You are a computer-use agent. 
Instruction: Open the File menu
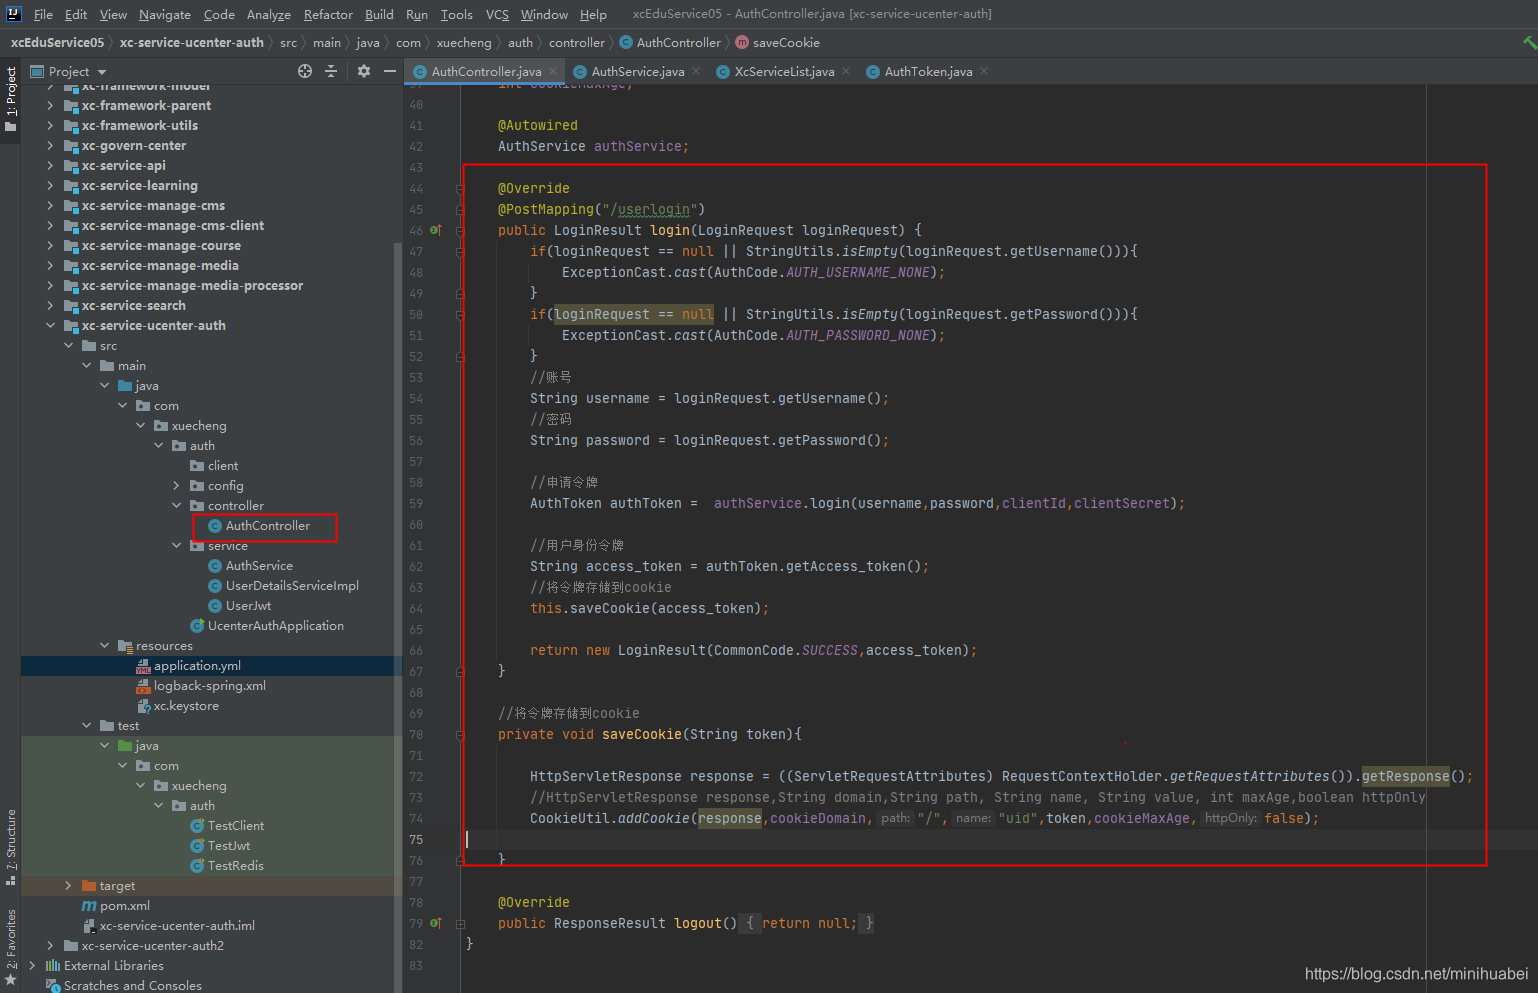[43, 14]
